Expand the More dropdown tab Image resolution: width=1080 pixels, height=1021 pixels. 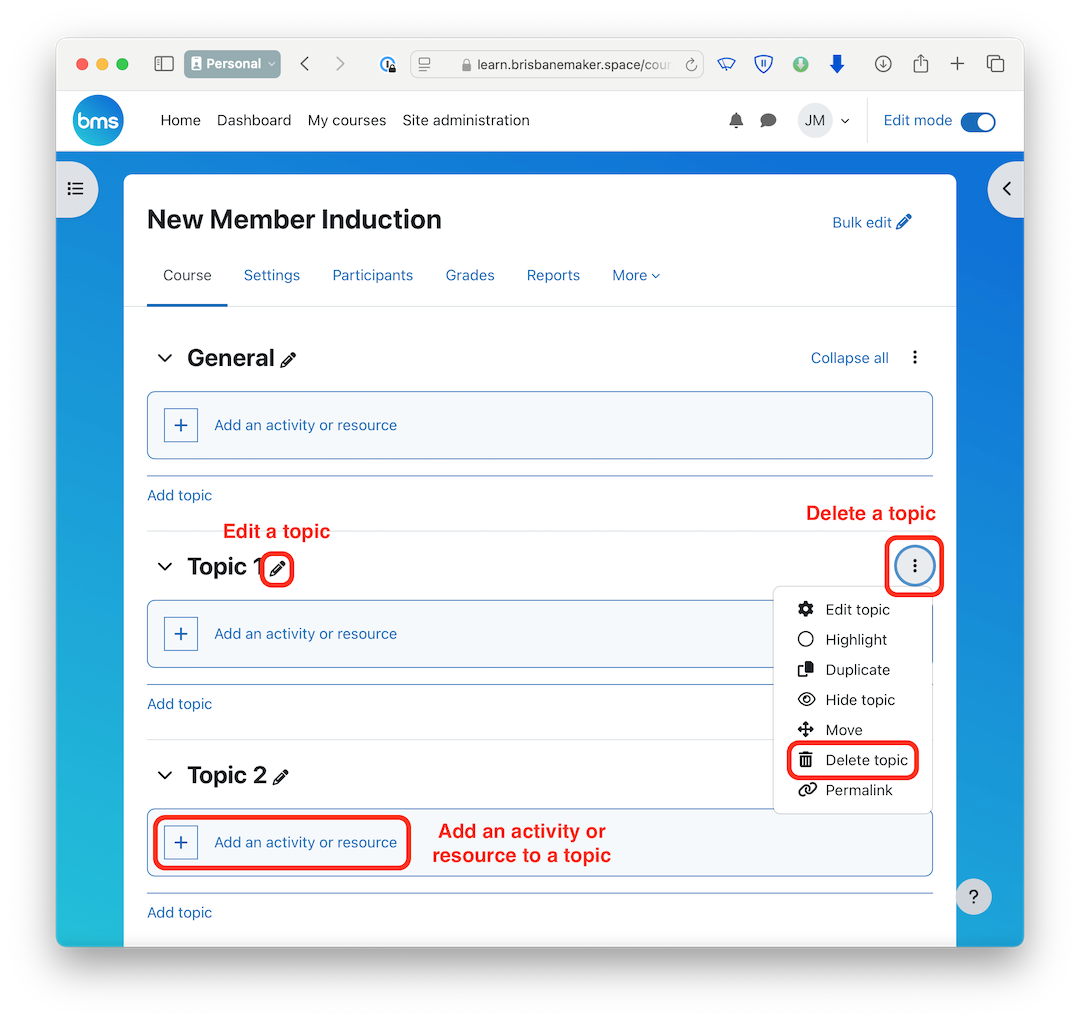pos(636,275)
